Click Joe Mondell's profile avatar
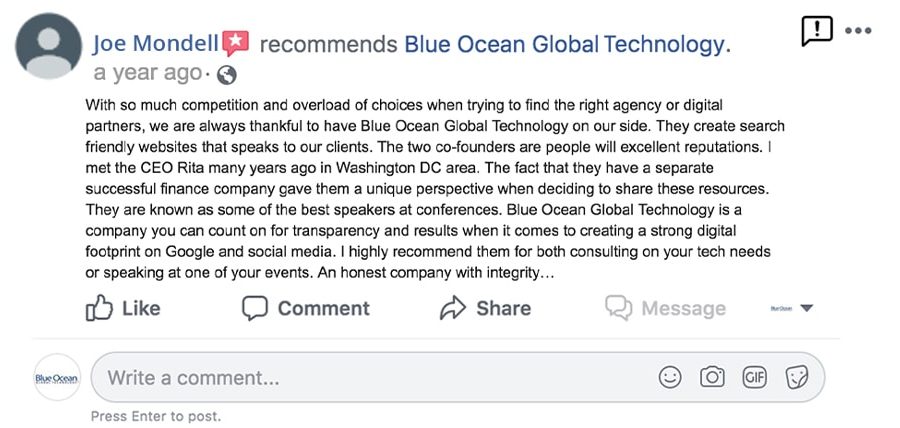The image size is (900, 428). (x=49, y=46)
